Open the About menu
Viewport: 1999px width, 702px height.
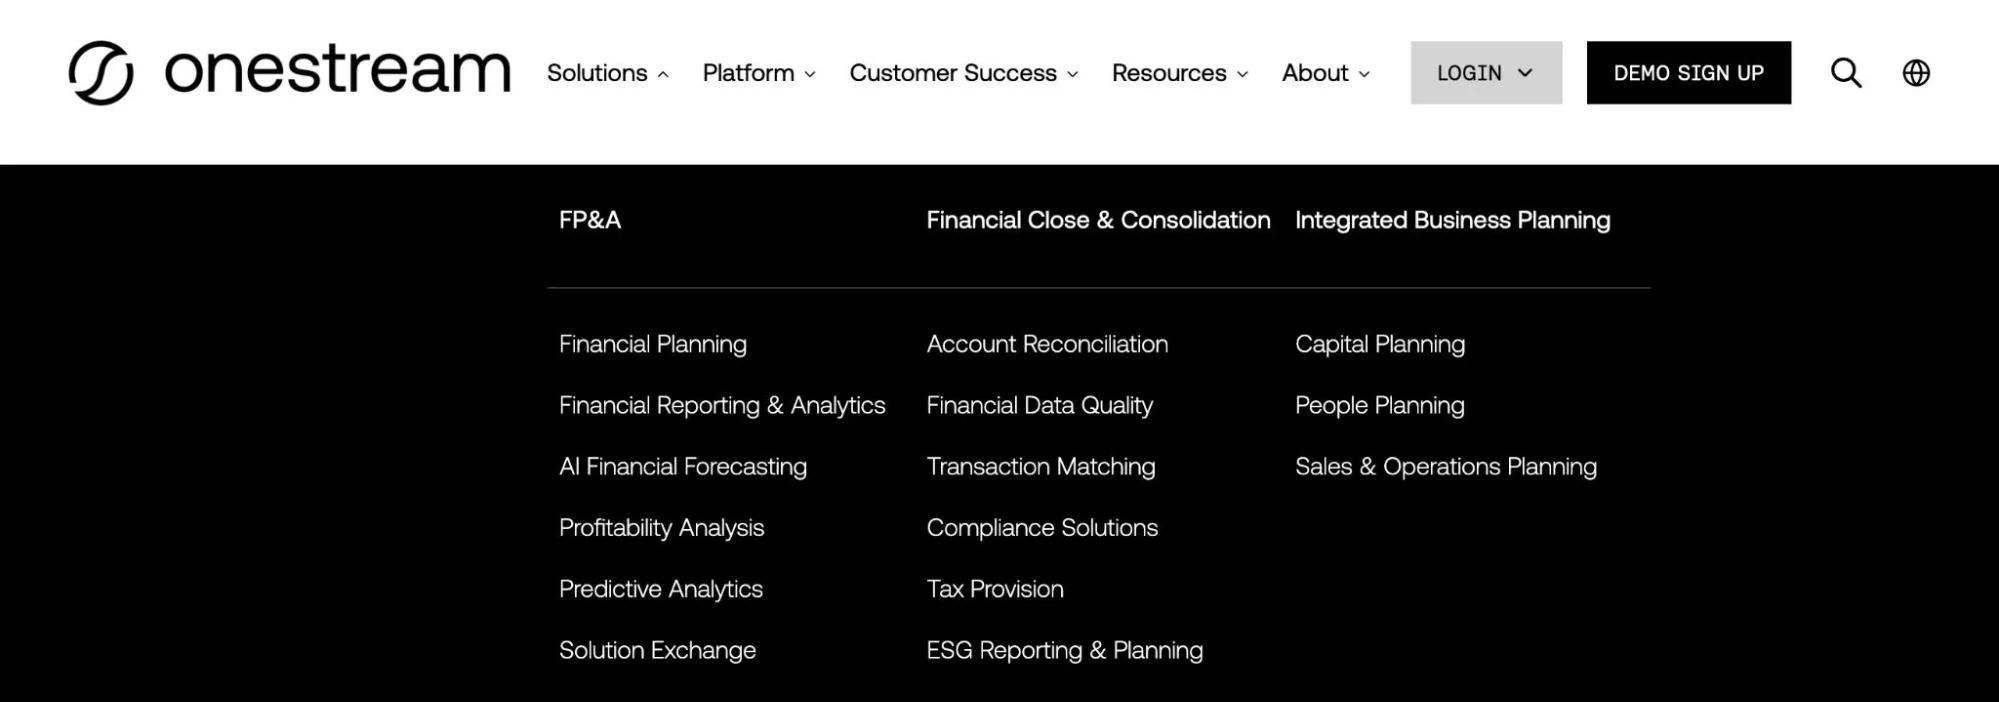[1326, 73]
